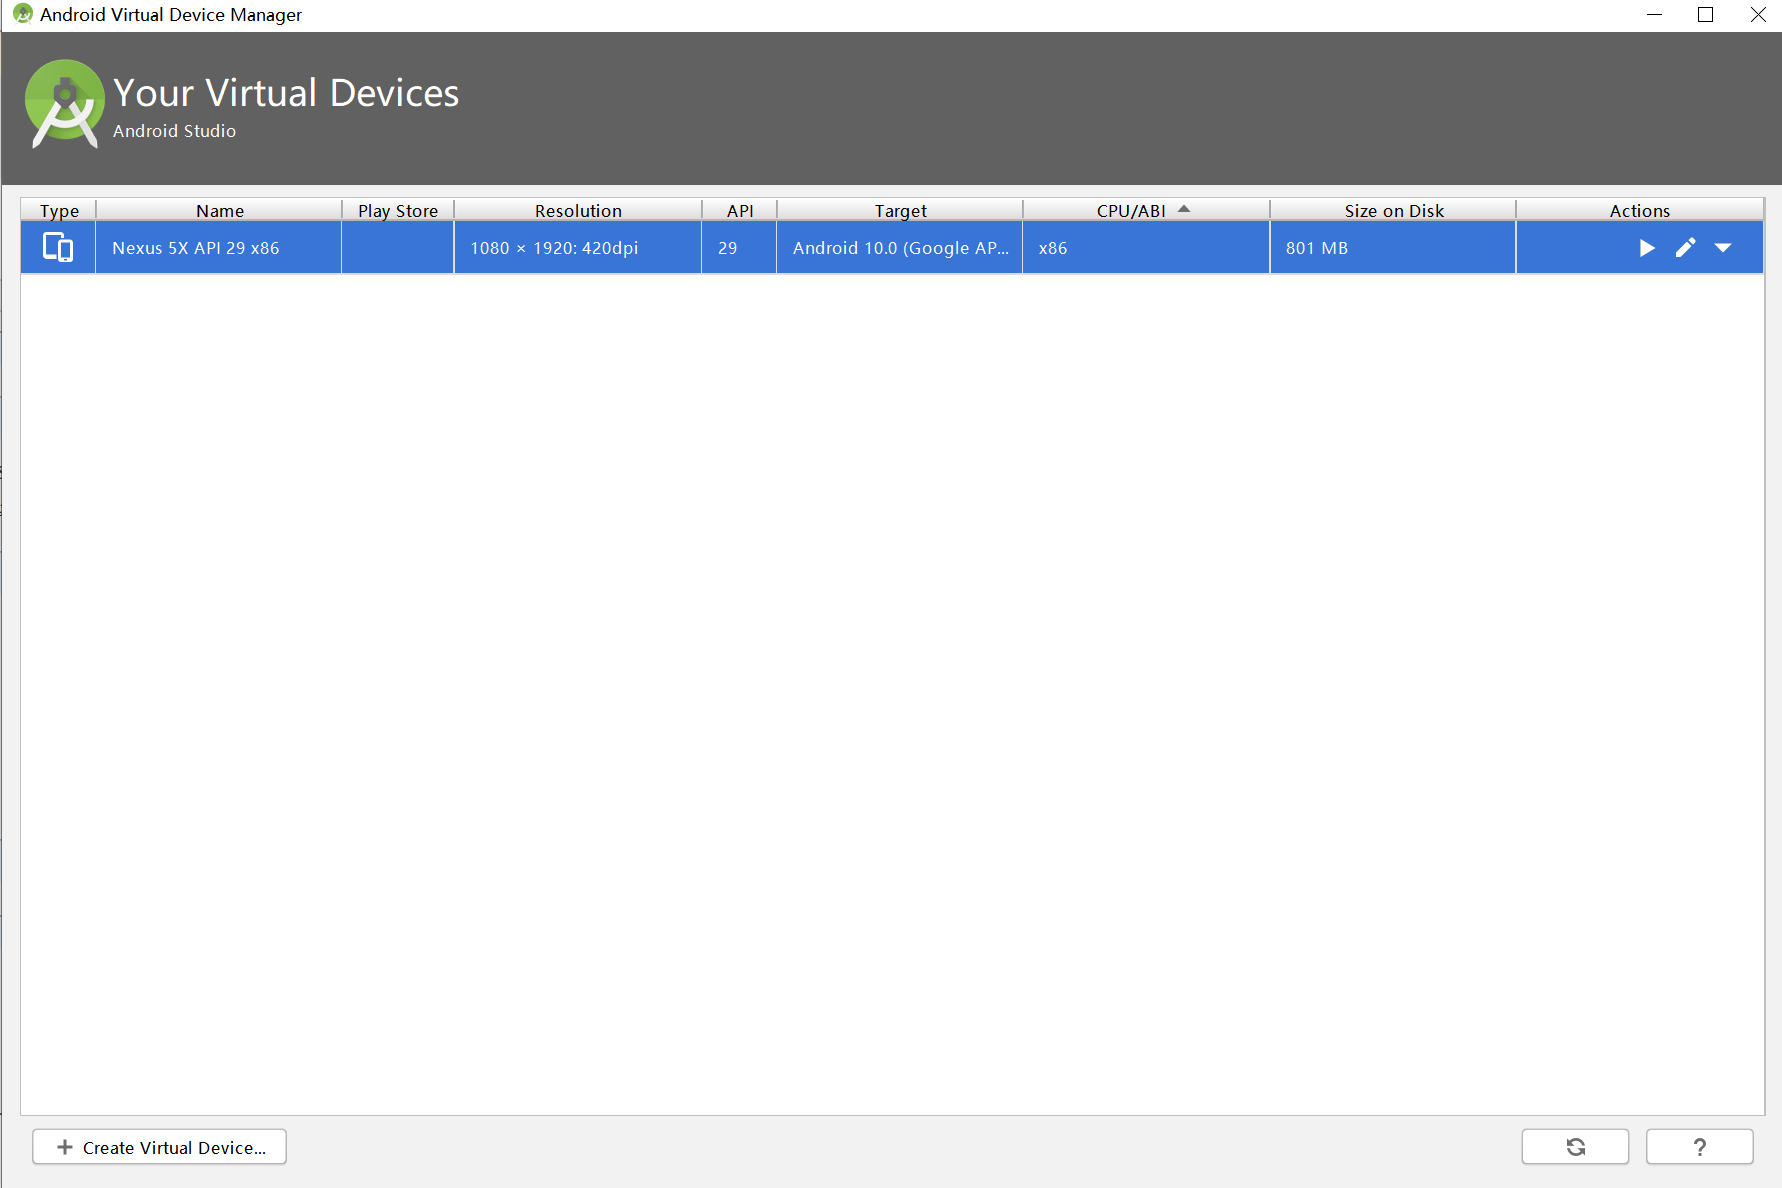Click the phone/tablet device type icon
This screenshot has height=1188, width=1782.
(x=58, y=247)
